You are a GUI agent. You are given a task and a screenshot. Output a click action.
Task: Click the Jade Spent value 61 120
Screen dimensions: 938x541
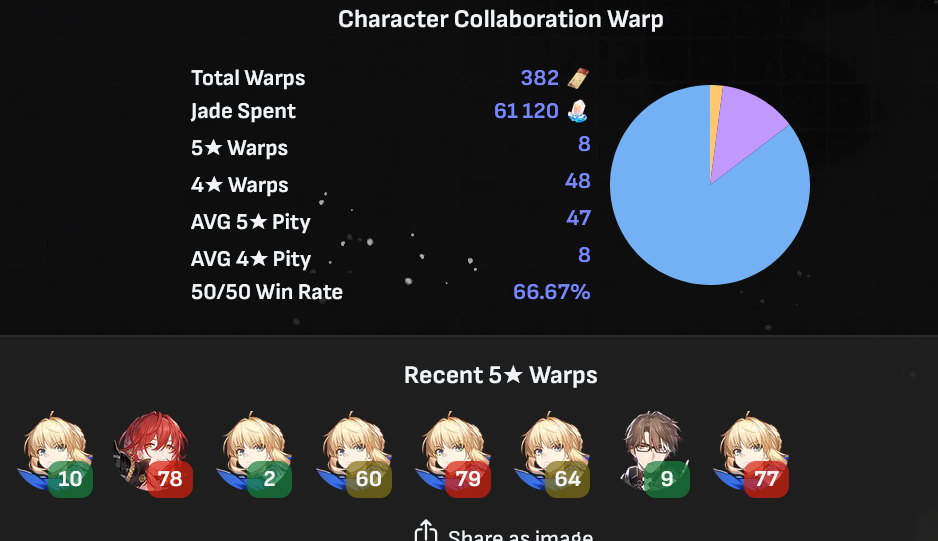[526, 111]
